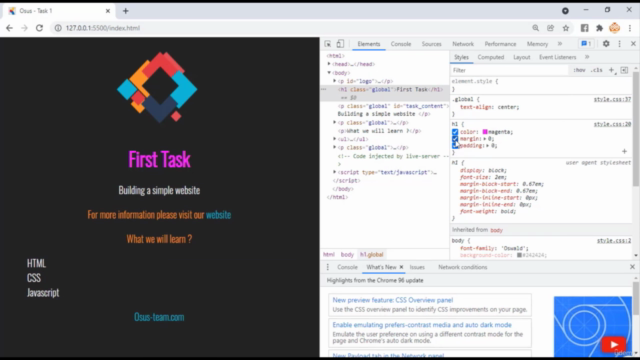Open the Layout sub-tab
The image size is (640, 360).
tap(521, 57)
